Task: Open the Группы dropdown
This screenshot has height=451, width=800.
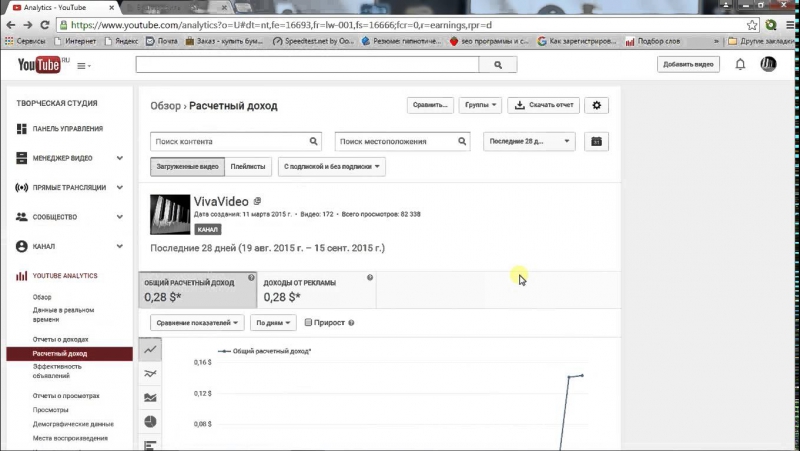Action: point(480,105)
